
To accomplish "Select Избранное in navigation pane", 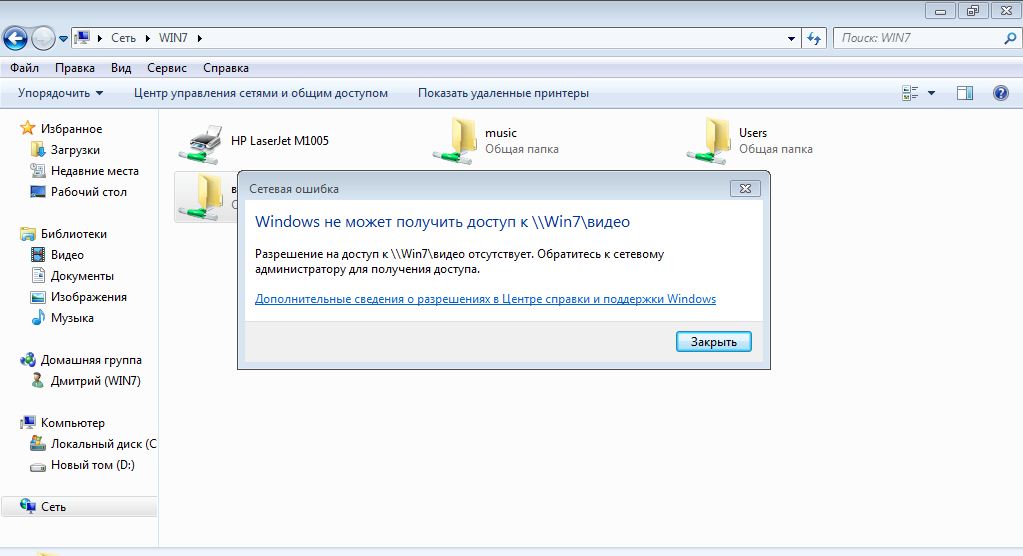I will (71, 129).
